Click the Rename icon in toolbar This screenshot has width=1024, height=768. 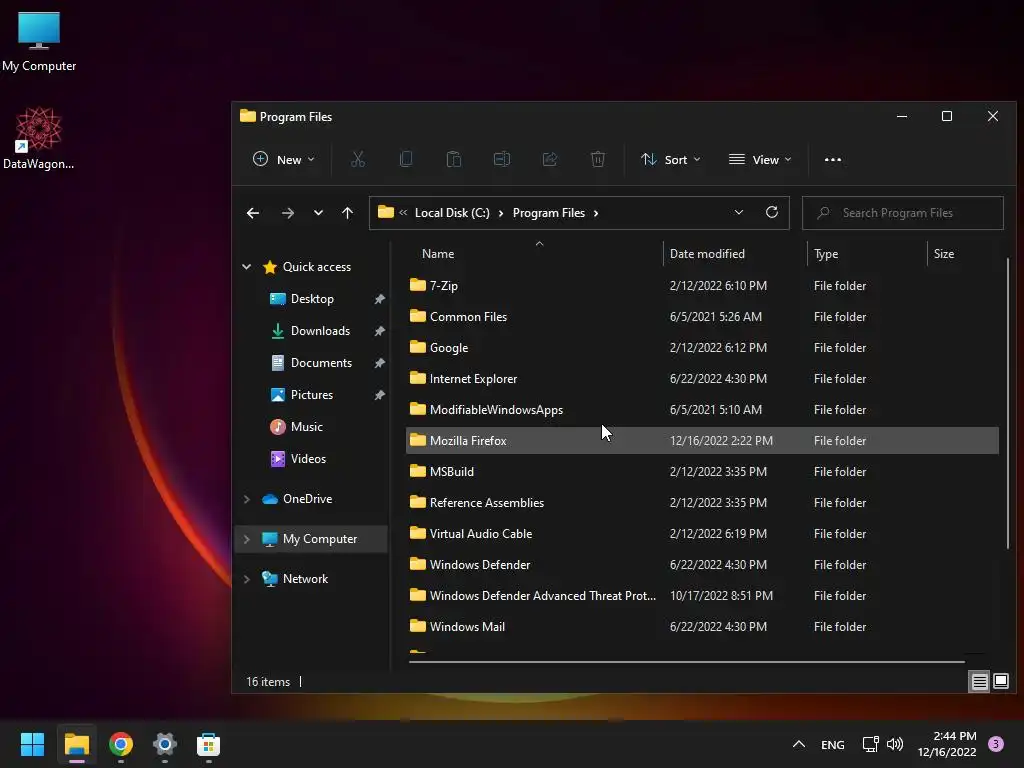click(x=502, y=159)
